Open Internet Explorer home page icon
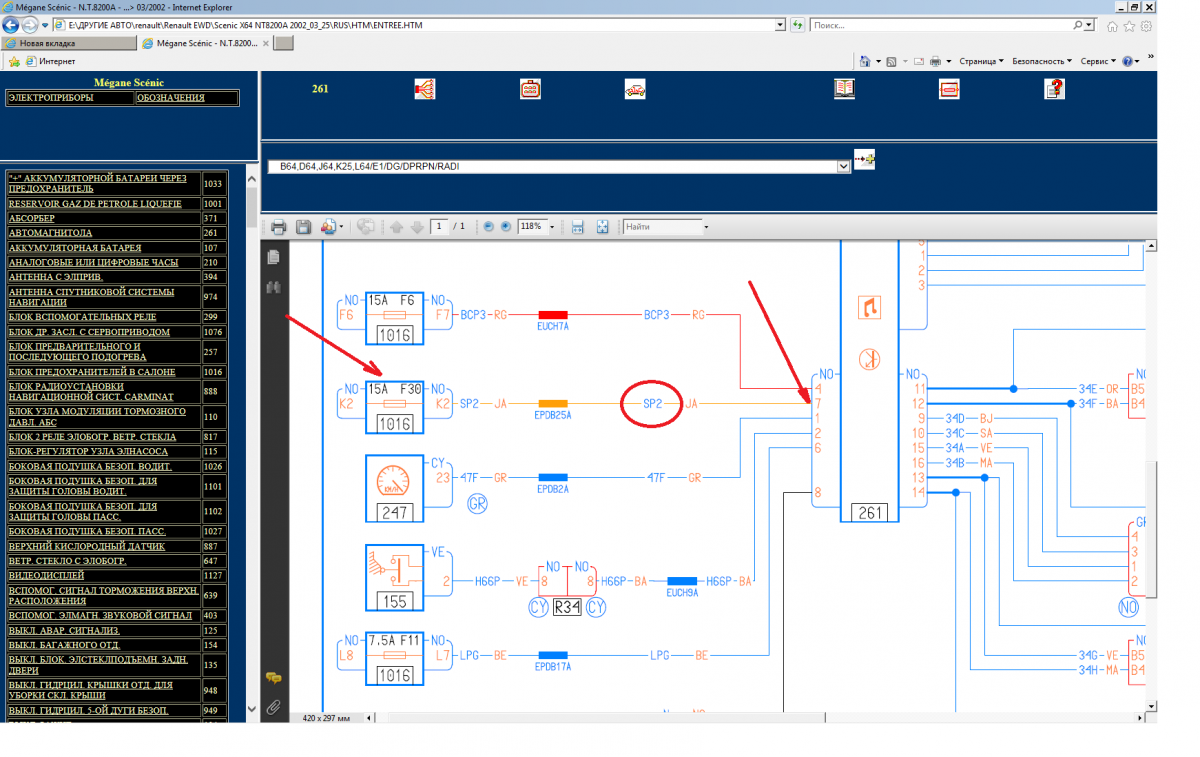The height and width of the screenshot is (757, 1200). point(1112,25)
